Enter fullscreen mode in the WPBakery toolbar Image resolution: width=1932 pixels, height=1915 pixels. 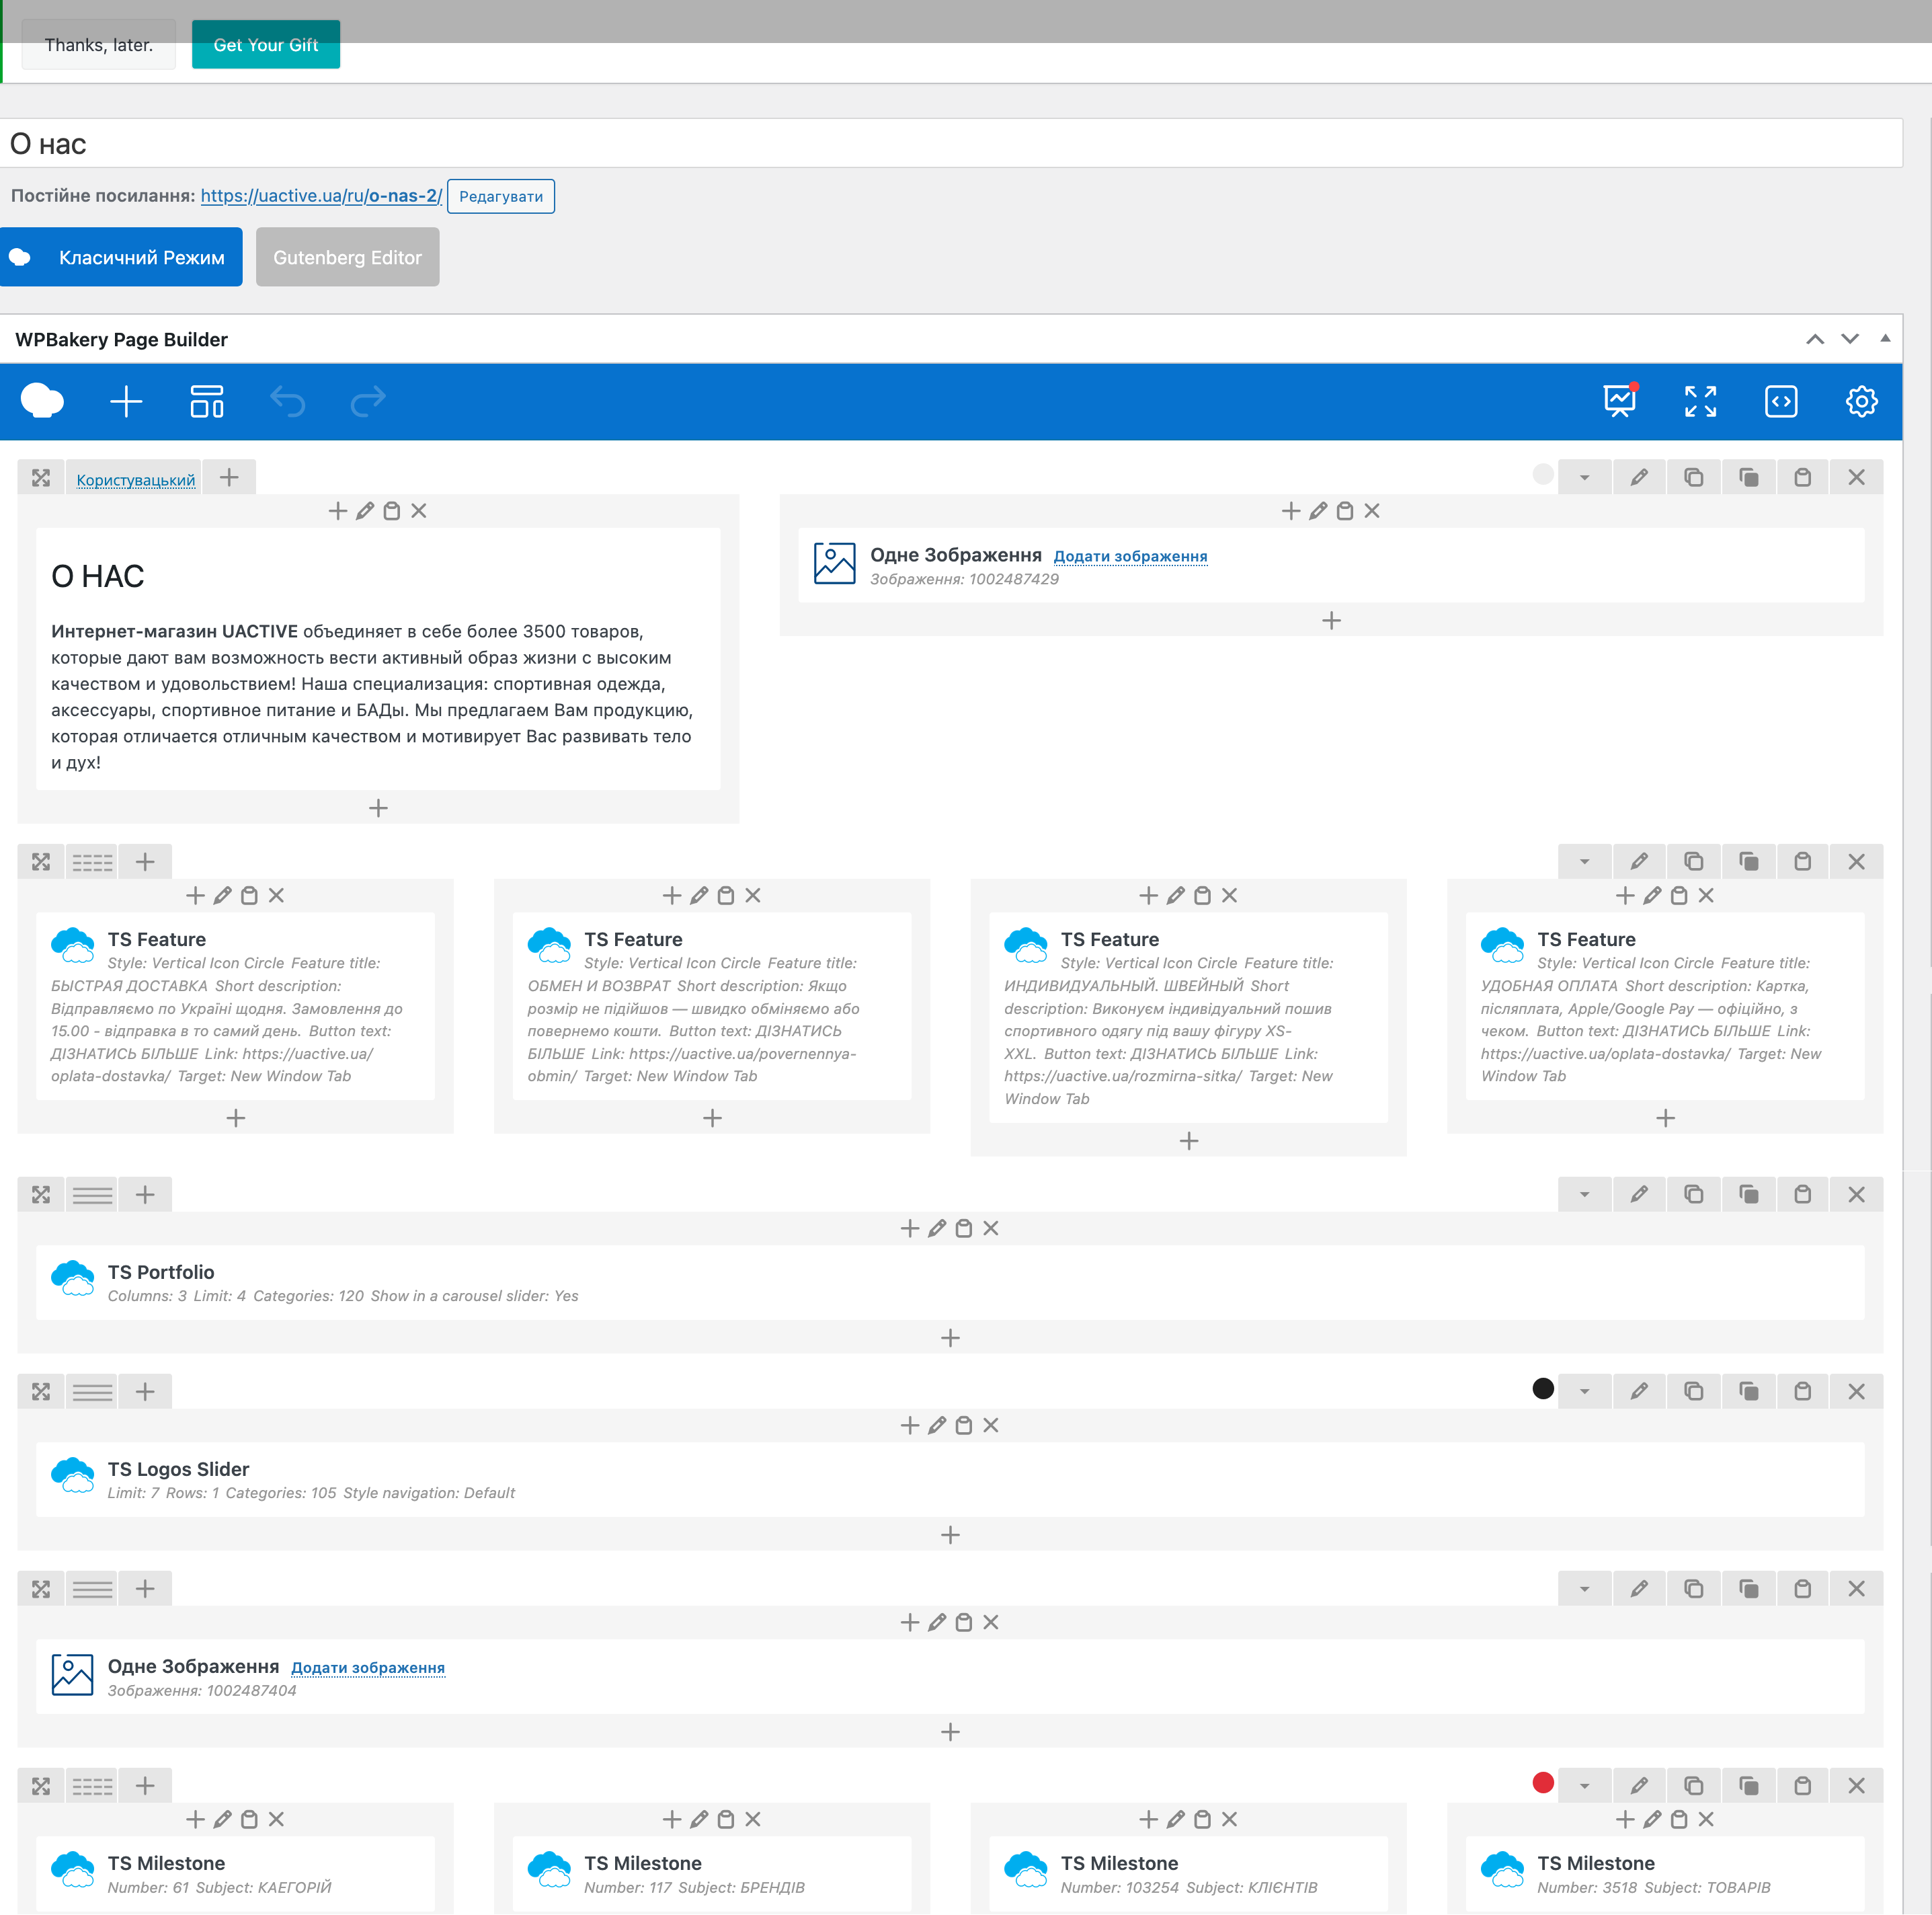(1700, 401)
